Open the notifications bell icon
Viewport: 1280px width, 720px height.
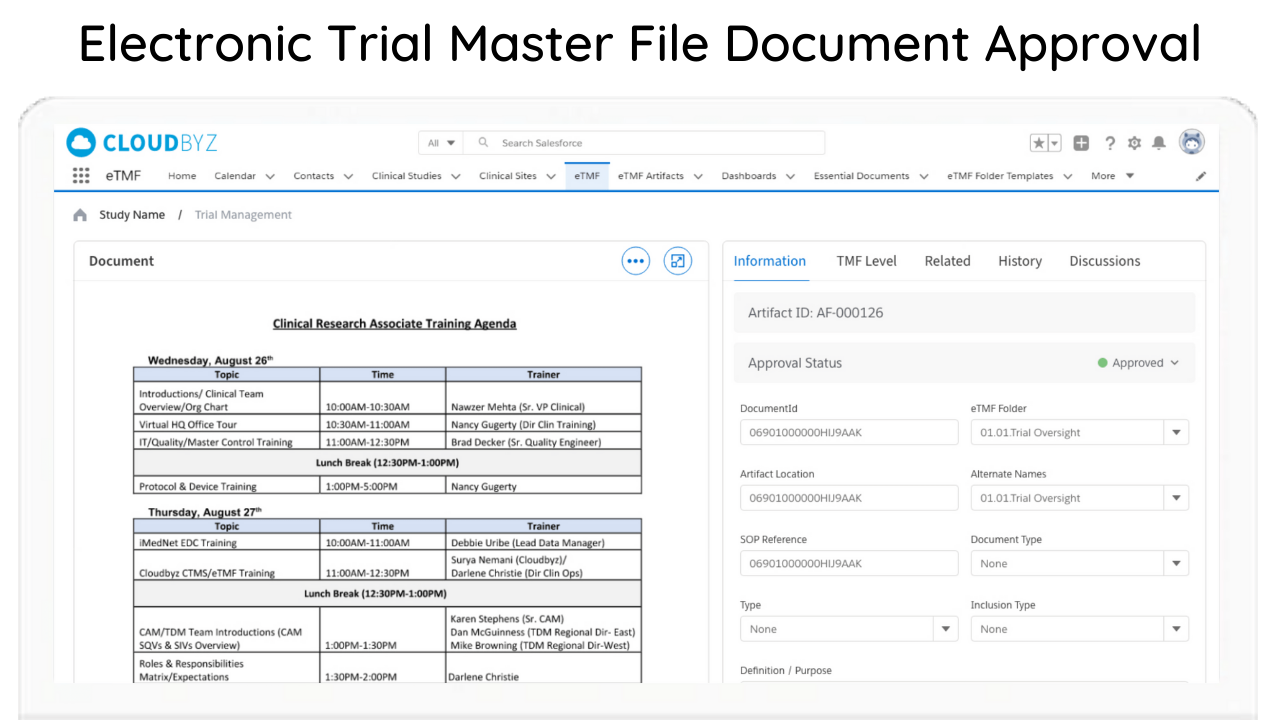pos(1159,143)
